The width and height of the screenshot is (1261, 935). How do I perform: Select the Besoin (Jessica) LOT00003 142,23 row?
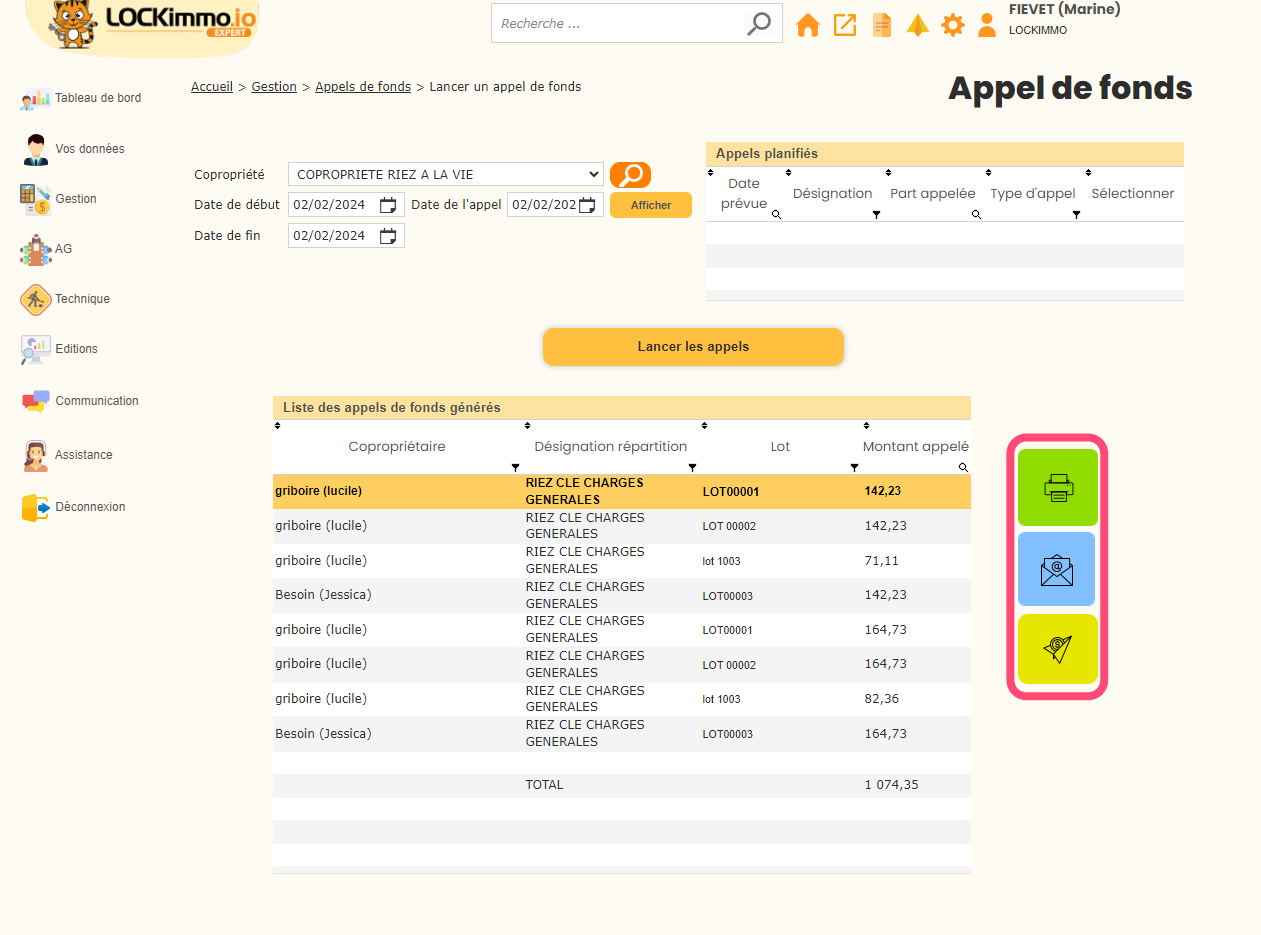pos(620,595)
